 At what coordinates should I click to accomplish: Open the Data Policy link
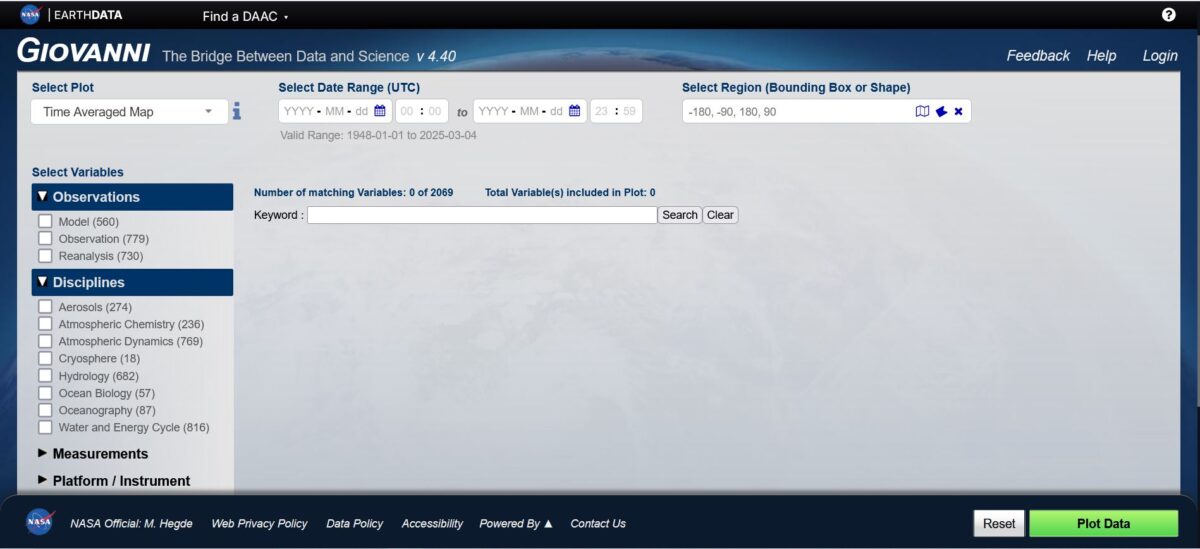(x=355, y=523)
